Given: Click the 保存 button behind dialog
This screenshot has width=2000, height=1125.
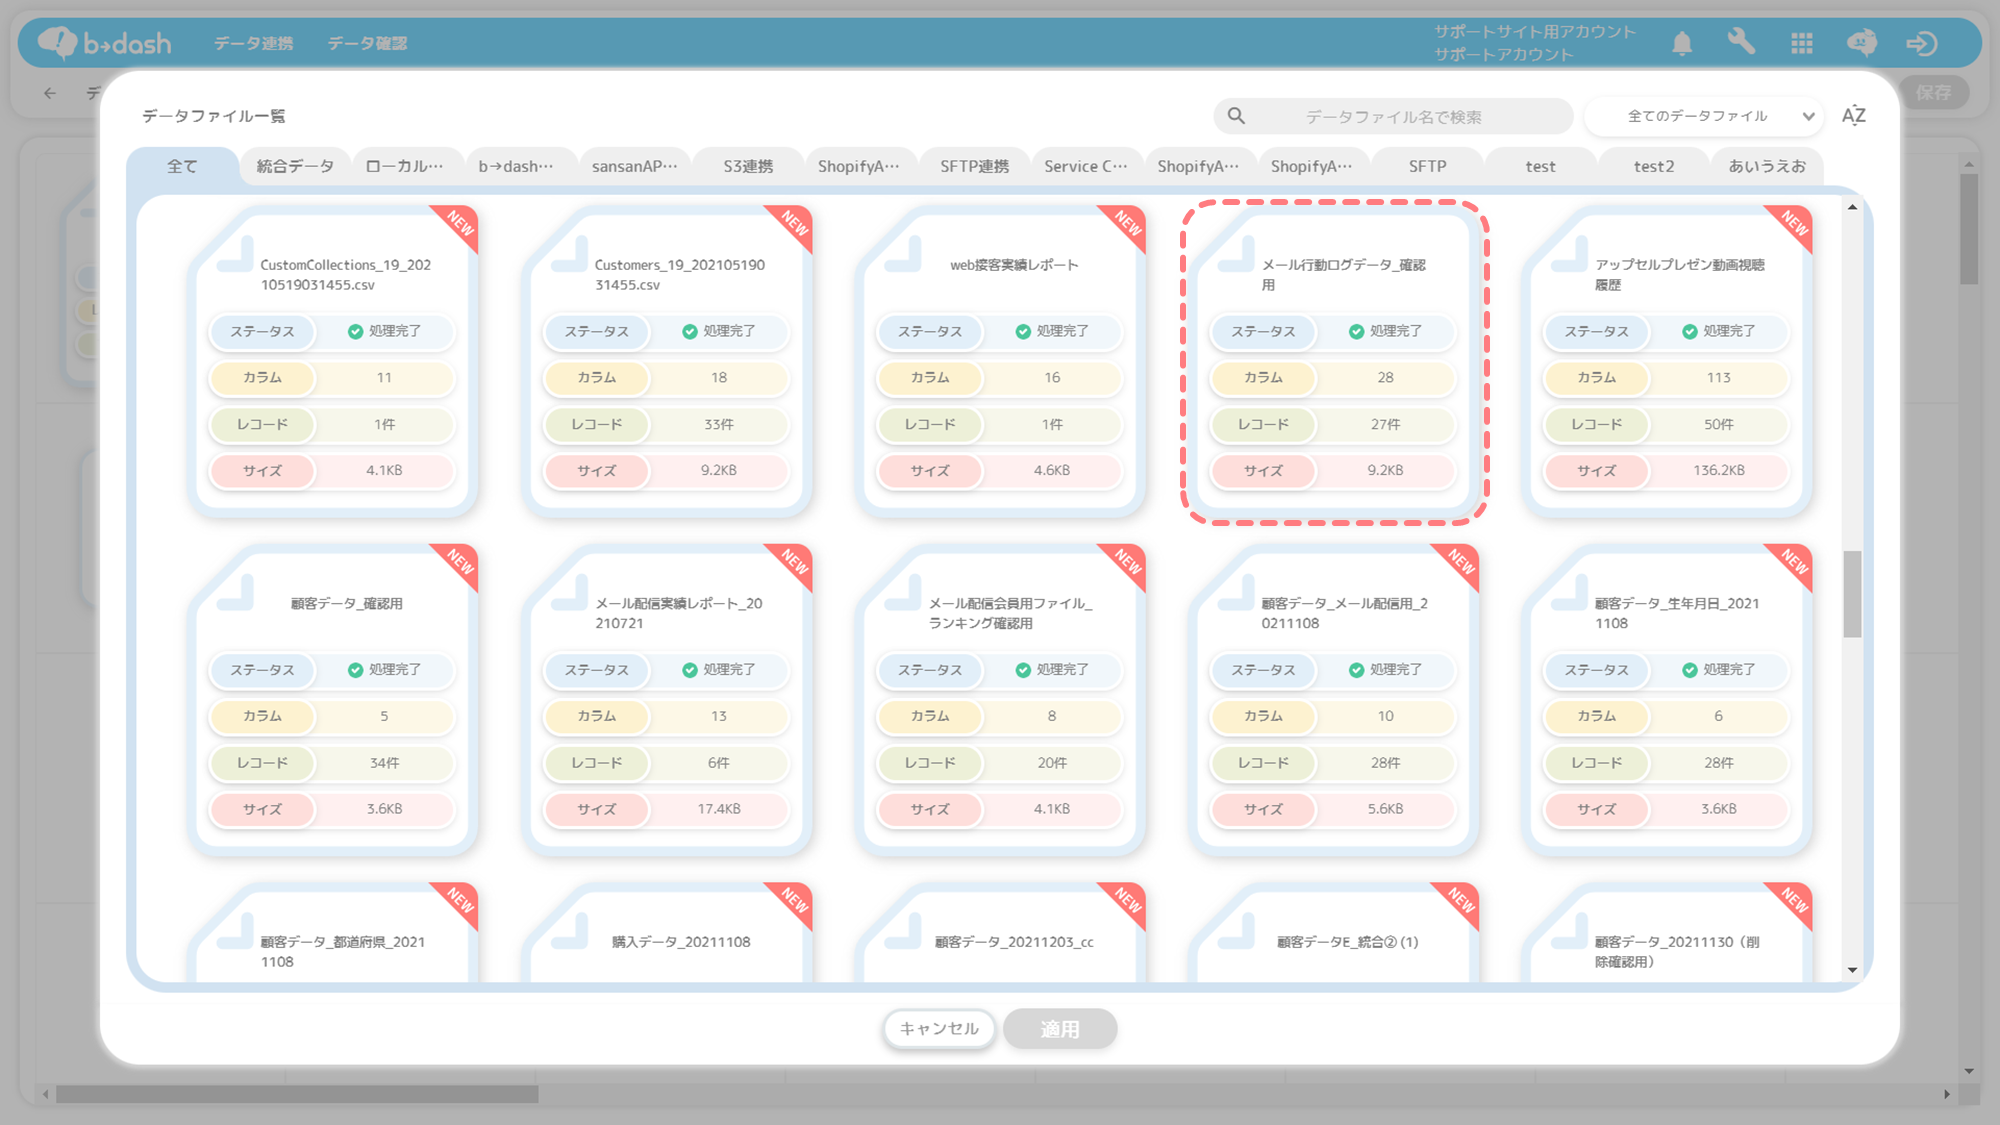Looking at the screenshot, I should click(x=1933, y=93).
